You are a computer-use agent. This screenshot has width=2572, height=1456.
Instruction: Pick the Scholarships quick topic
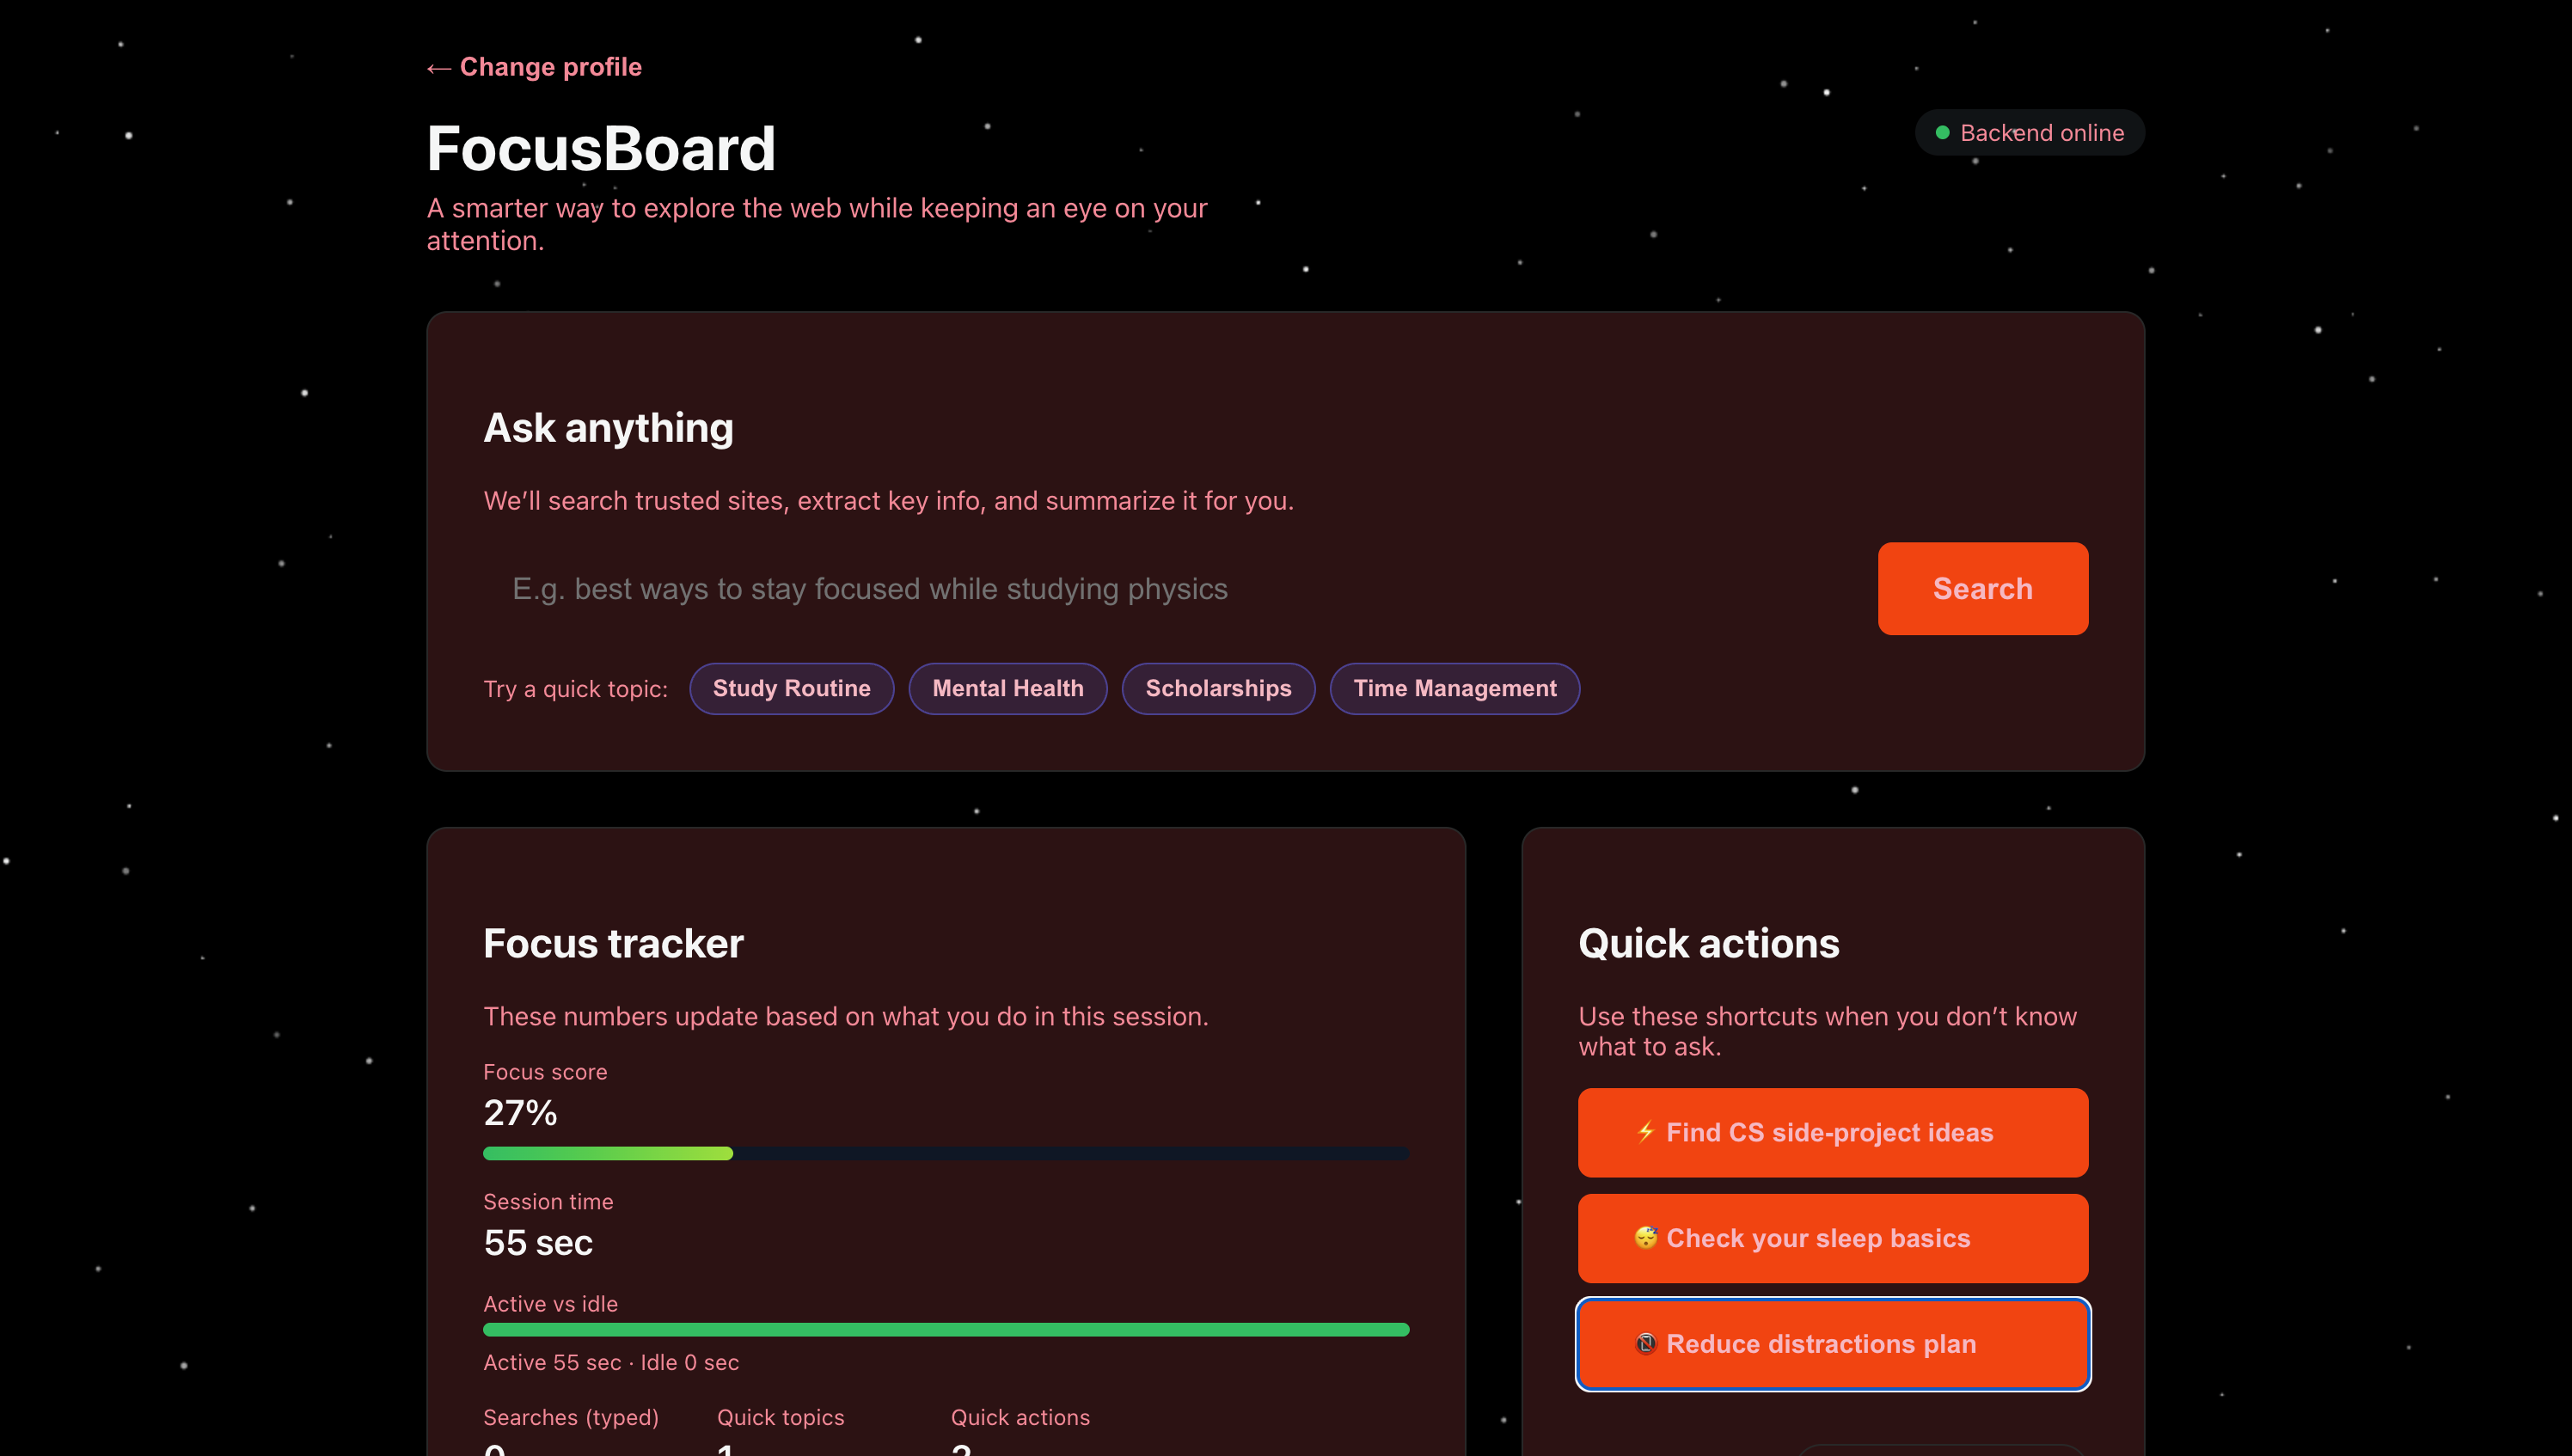(1218, 688)
